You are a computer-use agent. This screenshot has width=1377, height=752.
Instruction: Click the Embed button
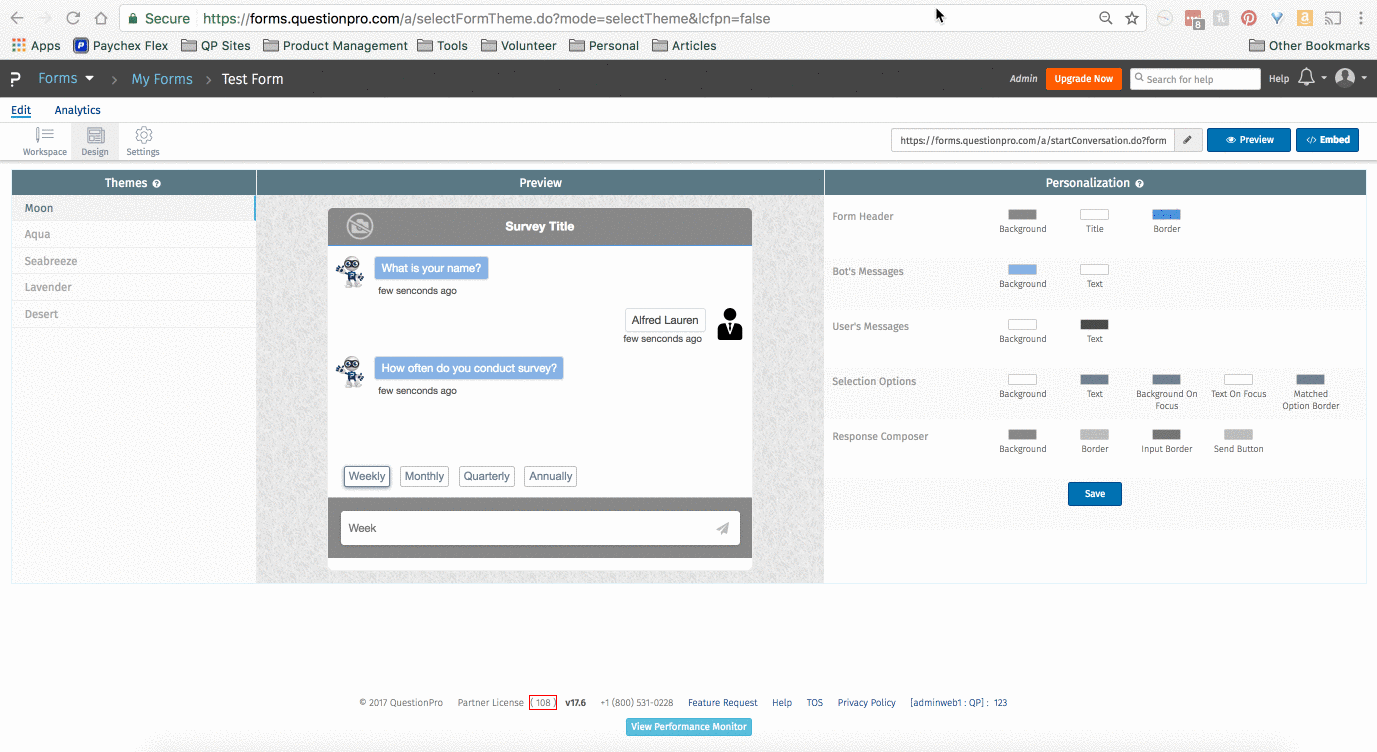point(1328,140)
